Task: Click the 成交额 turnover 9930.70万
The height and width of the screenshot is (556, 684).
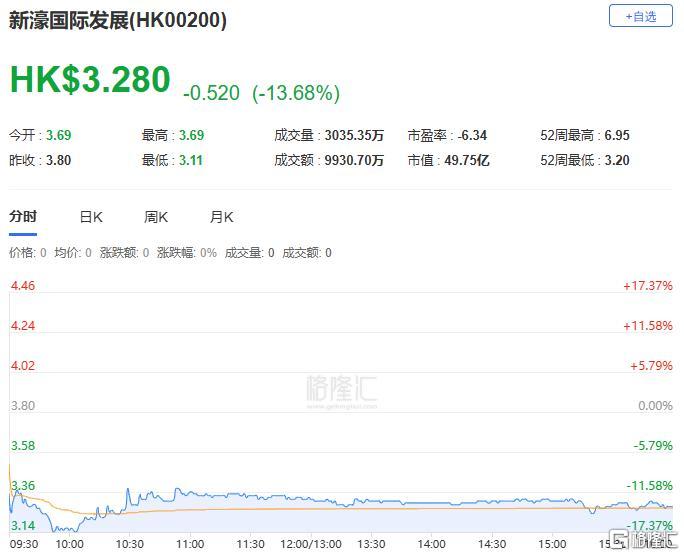Action: point(354,160)
